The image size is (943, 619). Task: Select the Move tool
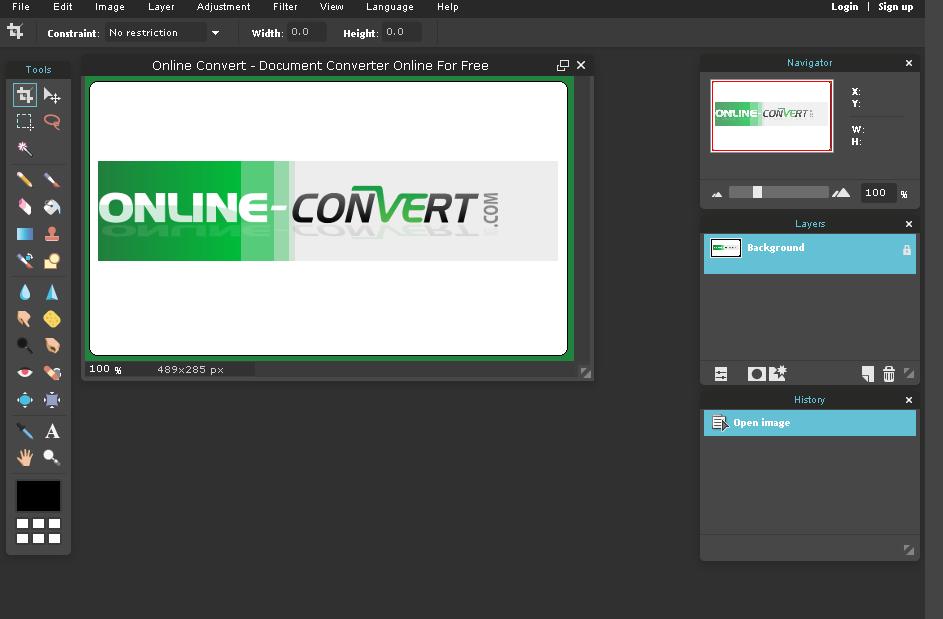(52, 95)
